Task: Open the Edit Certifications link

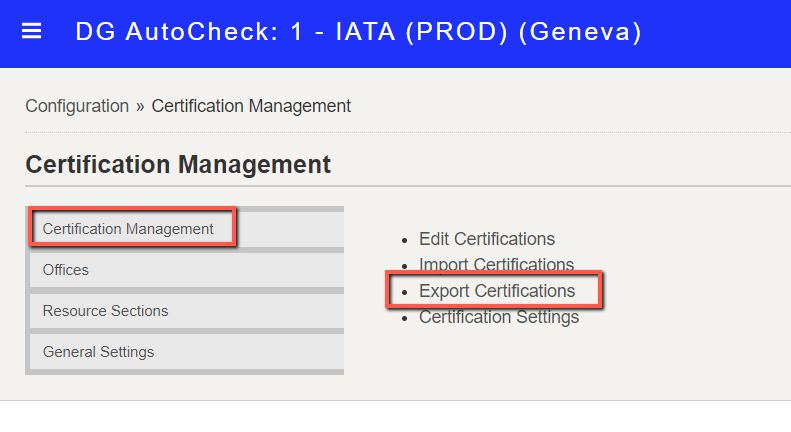Action: coord(487,239)
